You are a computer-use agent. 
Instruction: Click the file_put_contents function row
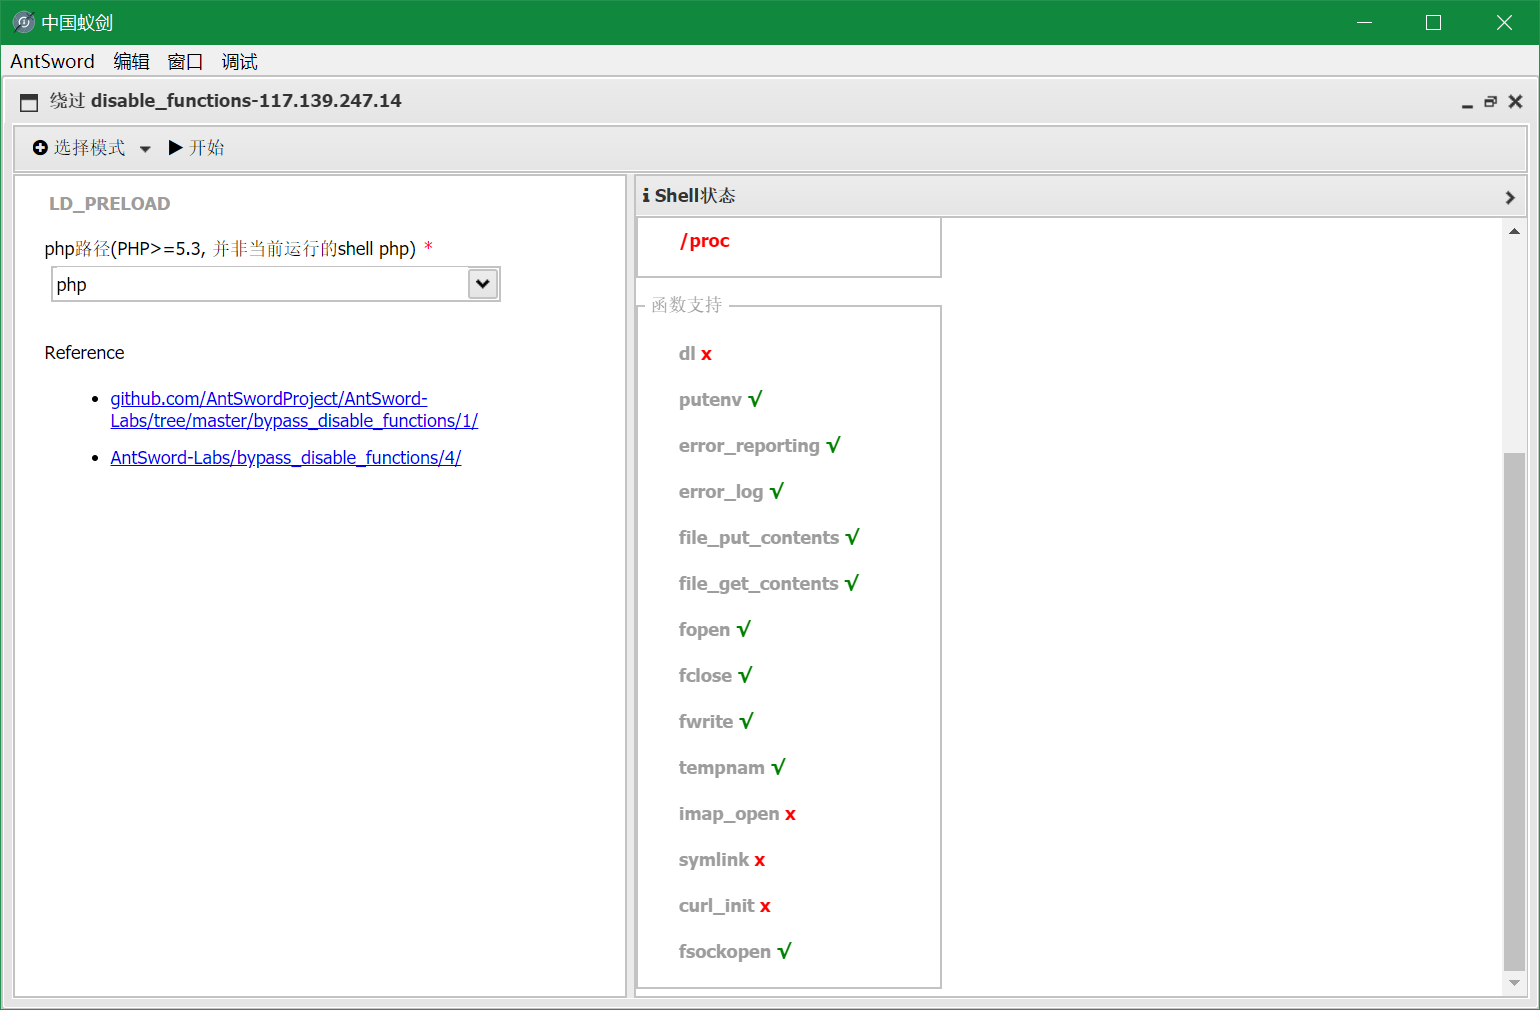pyautogui.click(x=769, y=537)
